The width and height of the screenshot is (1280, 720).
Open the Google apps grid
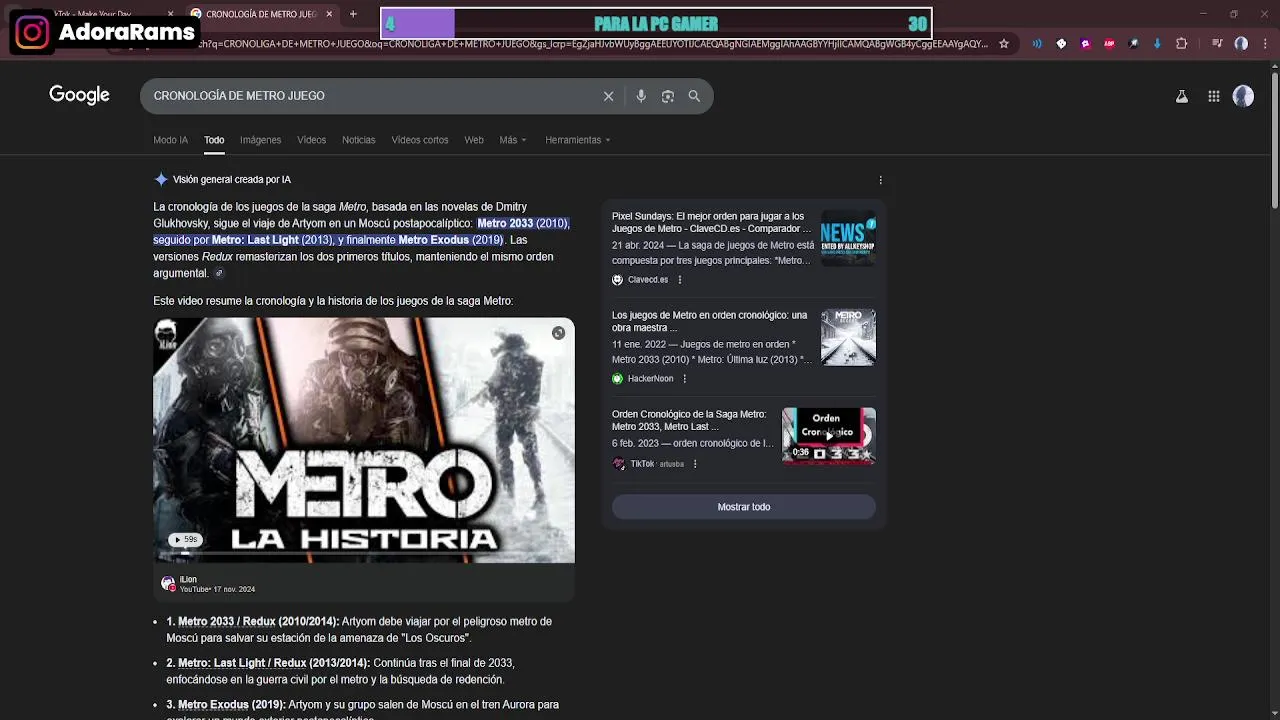1213,96
